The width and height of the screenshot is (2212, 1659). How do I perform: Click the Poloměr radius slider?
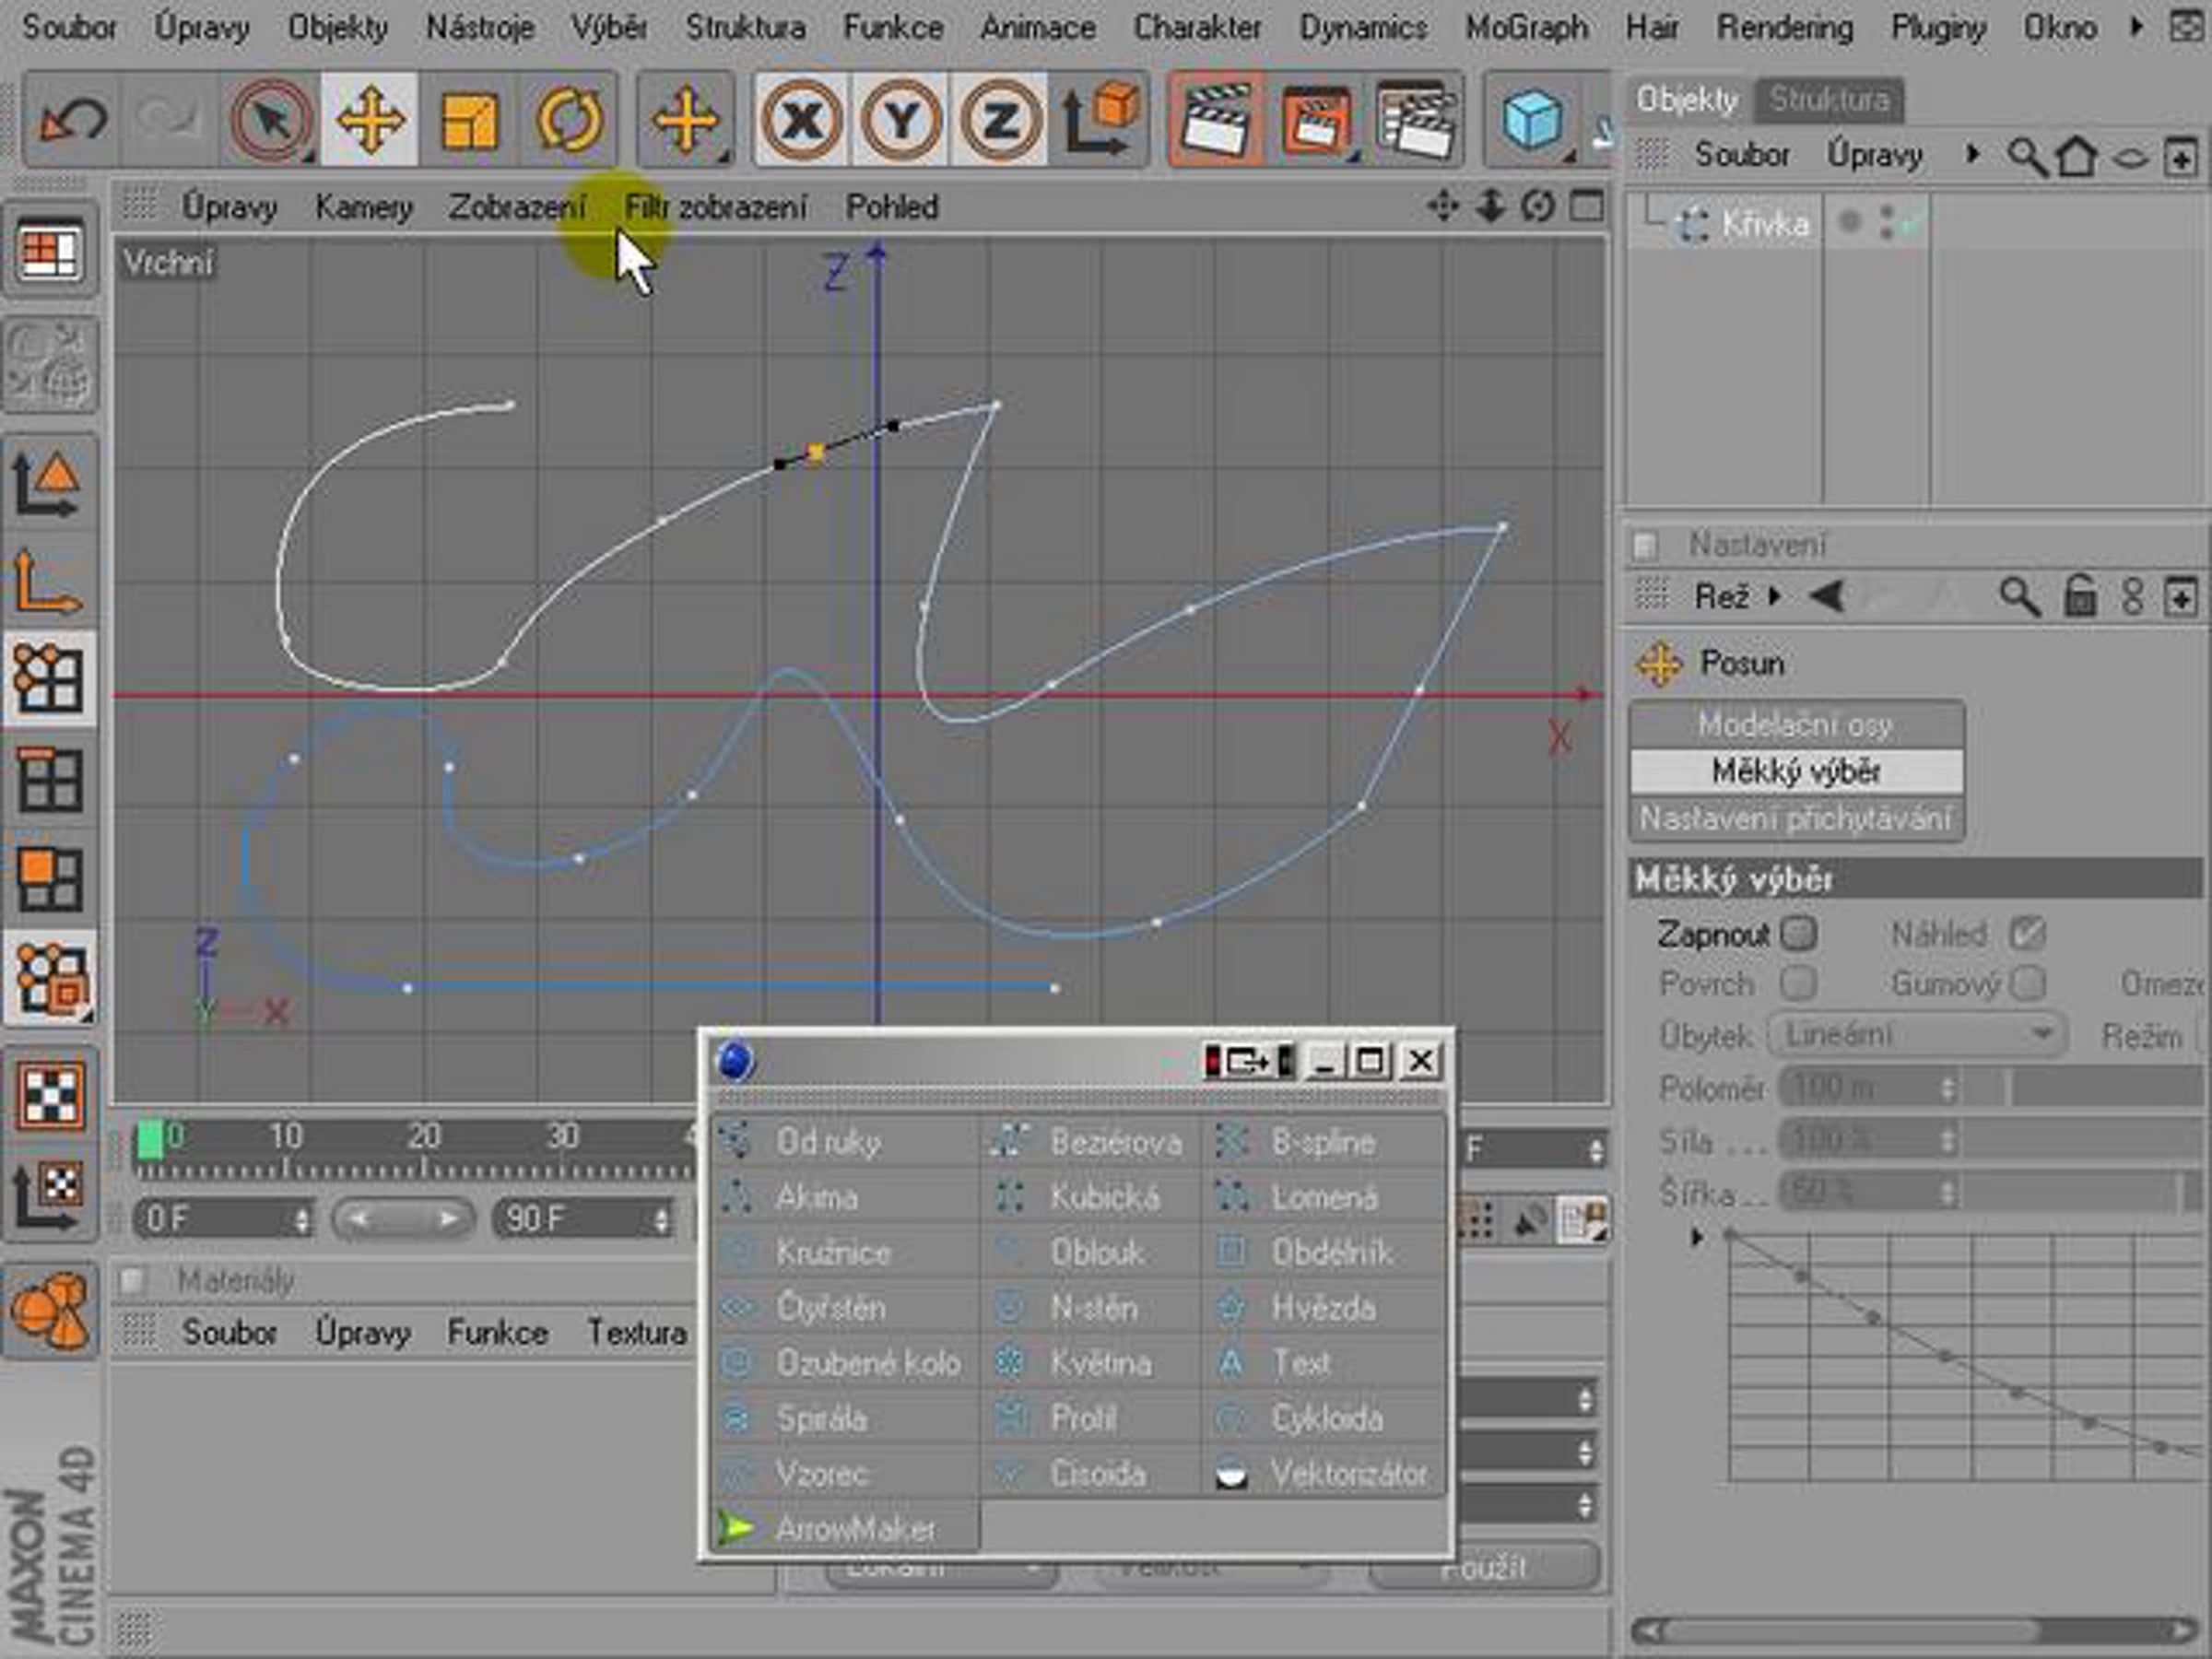tap(2104, 1088)
